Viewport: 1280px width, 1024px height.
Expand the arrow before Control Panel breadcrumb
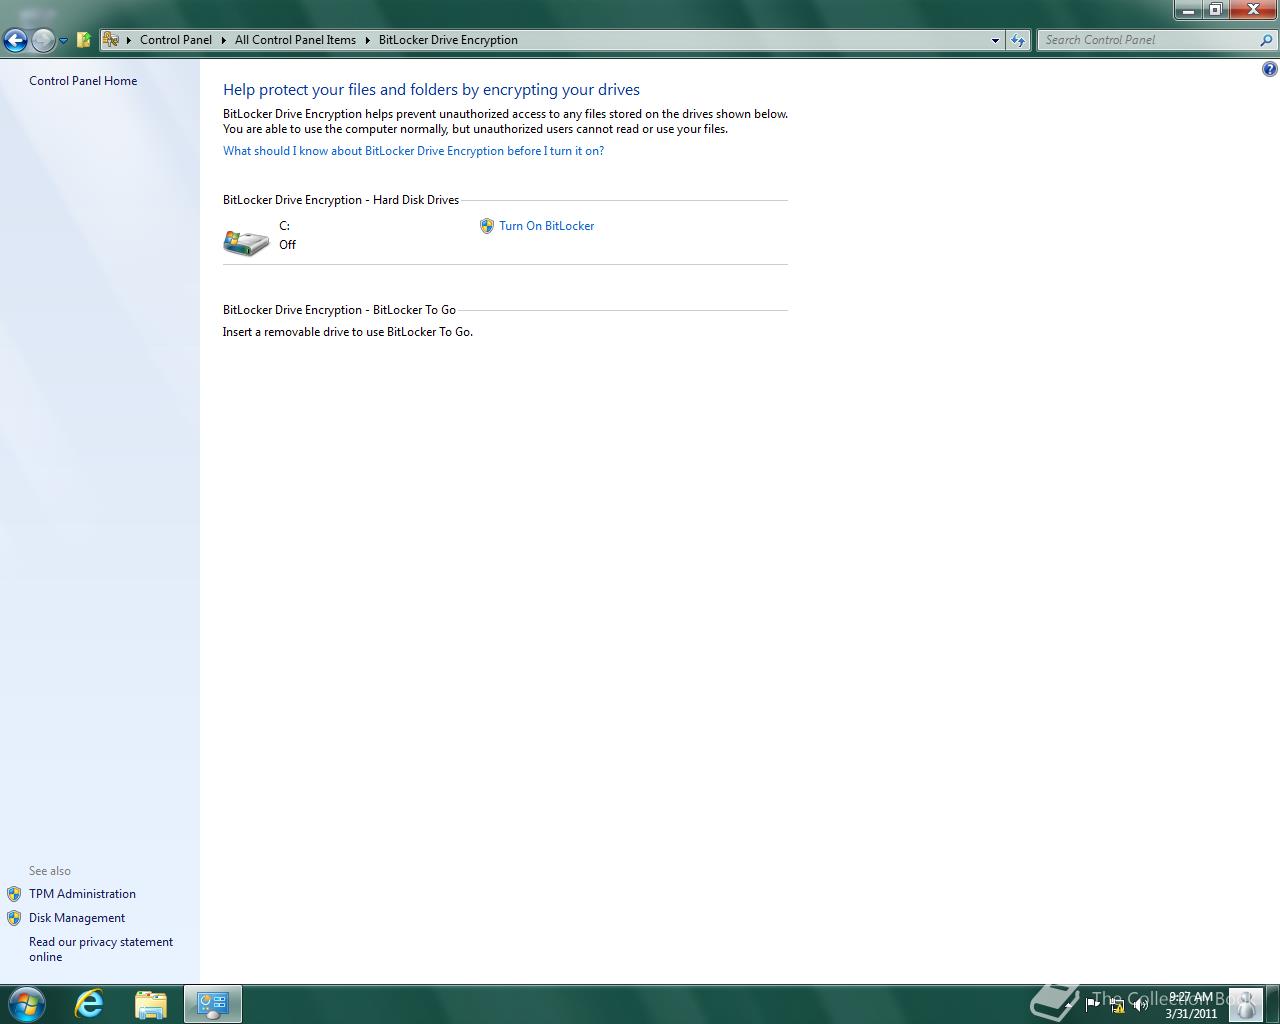(129, 40)
